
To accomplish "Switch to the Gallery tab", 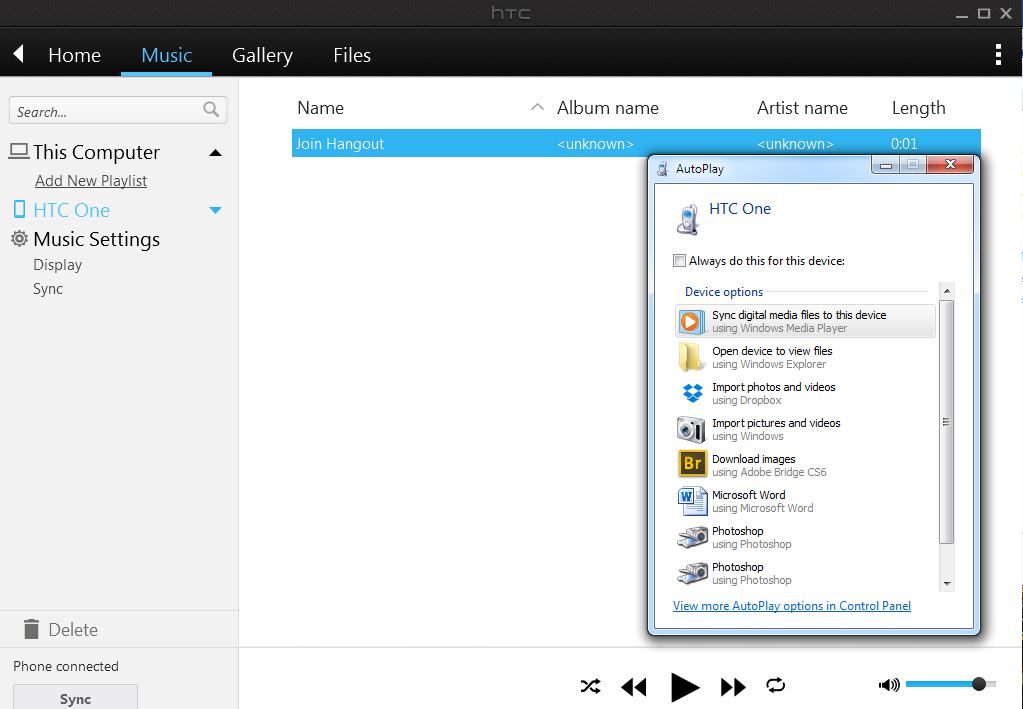I will coord(262,55).
